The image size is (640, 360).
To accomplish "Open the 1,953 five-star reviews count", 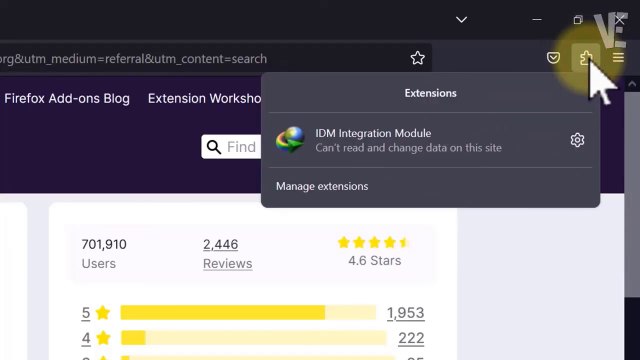I will point(406,313).
